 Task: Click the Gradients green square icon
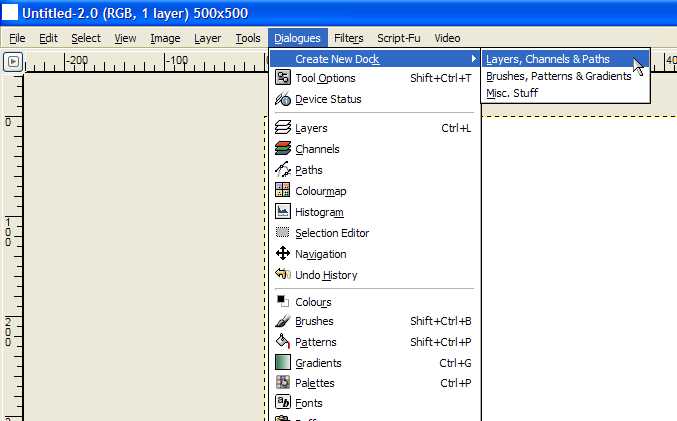pyautogui.click(x=283, y=362)
